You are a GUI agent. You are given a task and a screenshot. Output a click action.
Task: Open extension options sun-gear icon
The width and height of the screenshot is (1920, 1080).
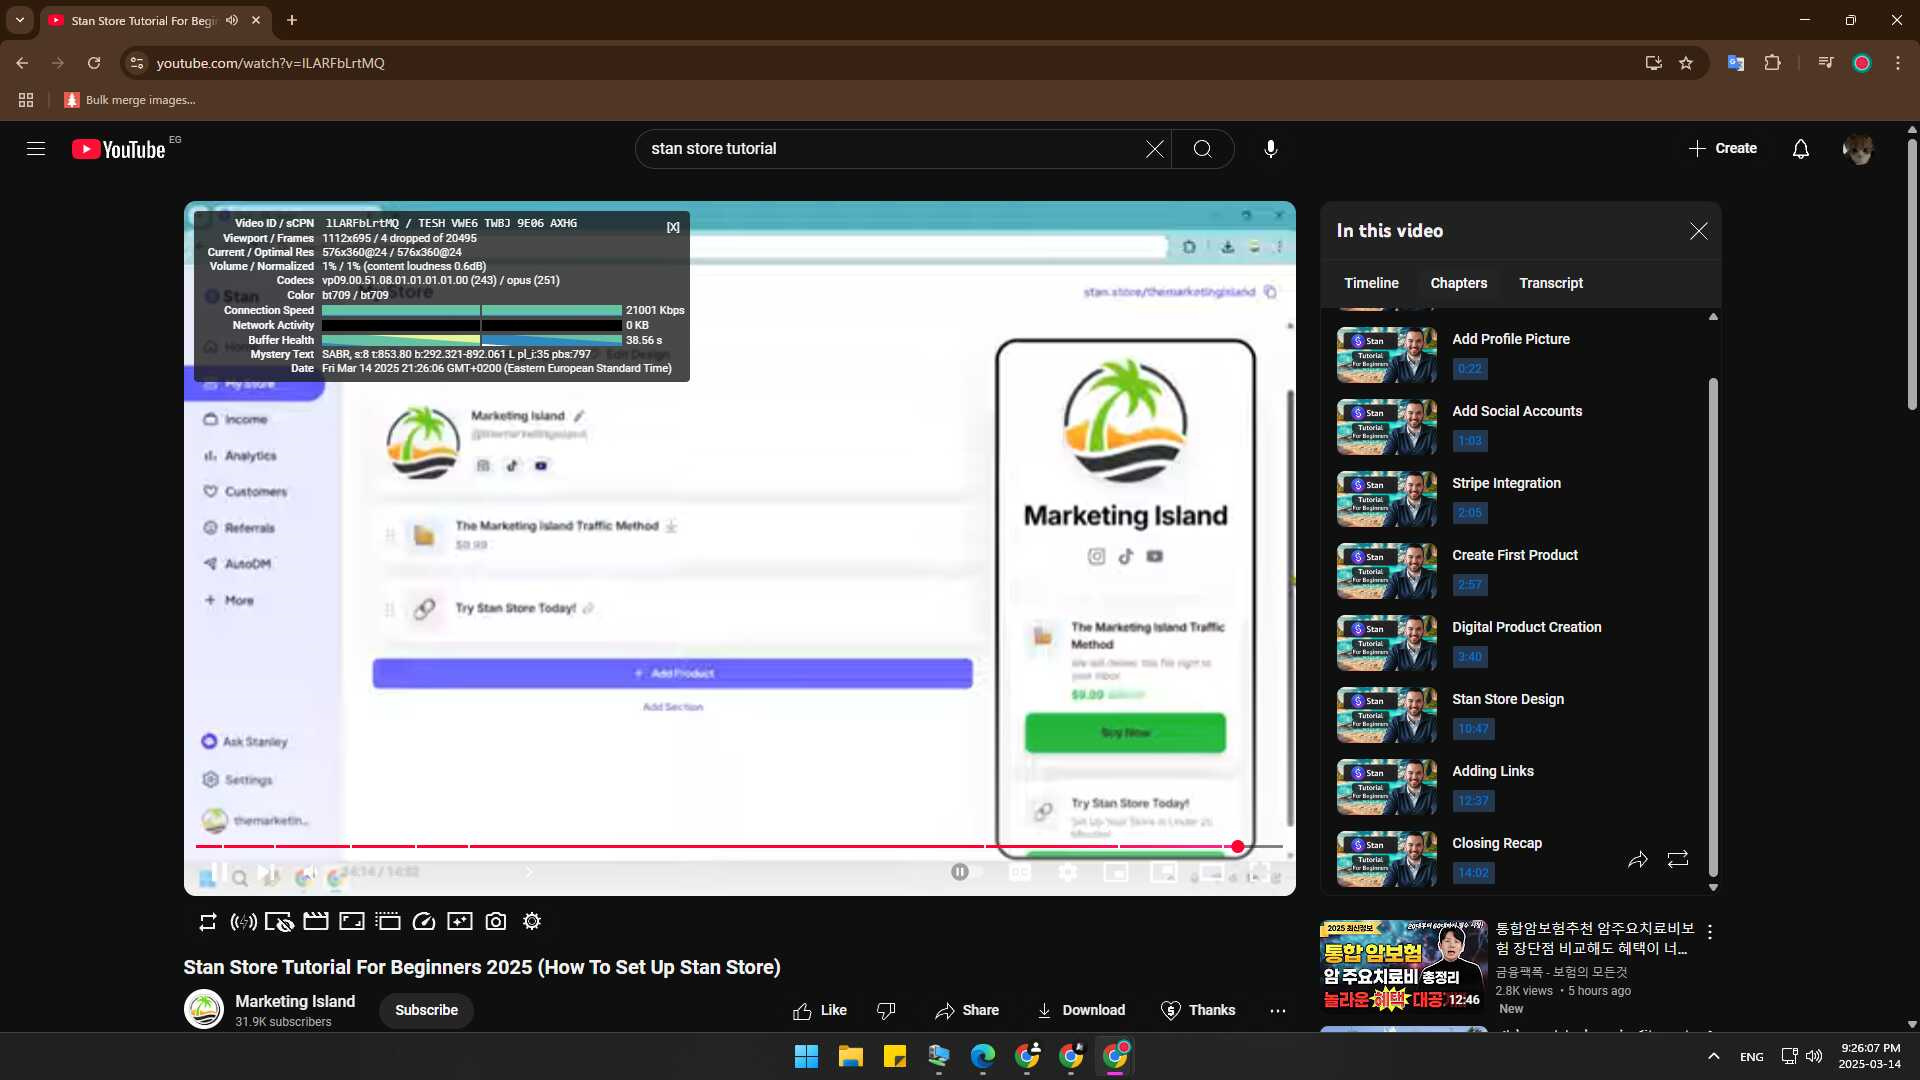532,922
